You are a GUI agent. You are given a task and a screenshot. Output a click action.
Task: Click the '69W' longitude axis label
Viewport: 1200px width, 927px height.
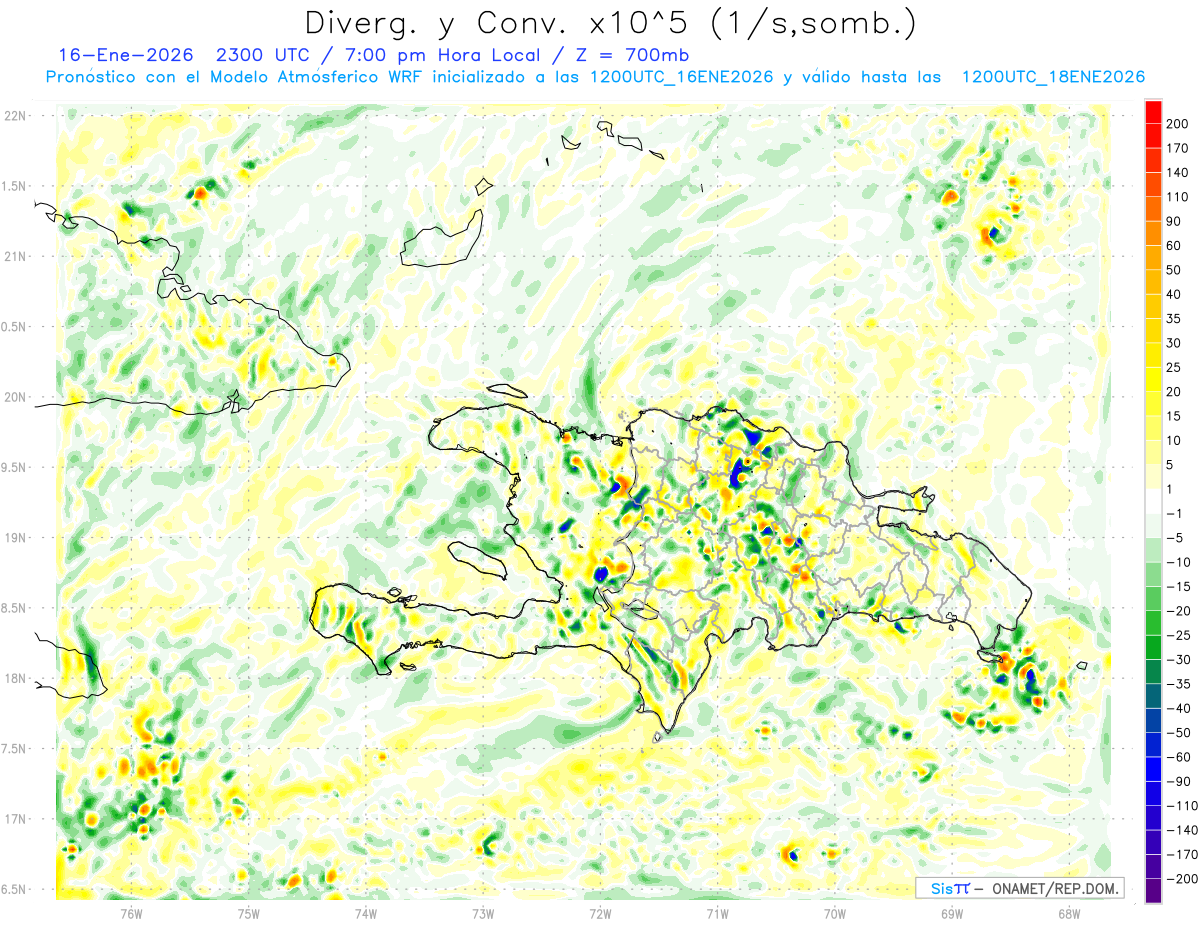[952, 913]
